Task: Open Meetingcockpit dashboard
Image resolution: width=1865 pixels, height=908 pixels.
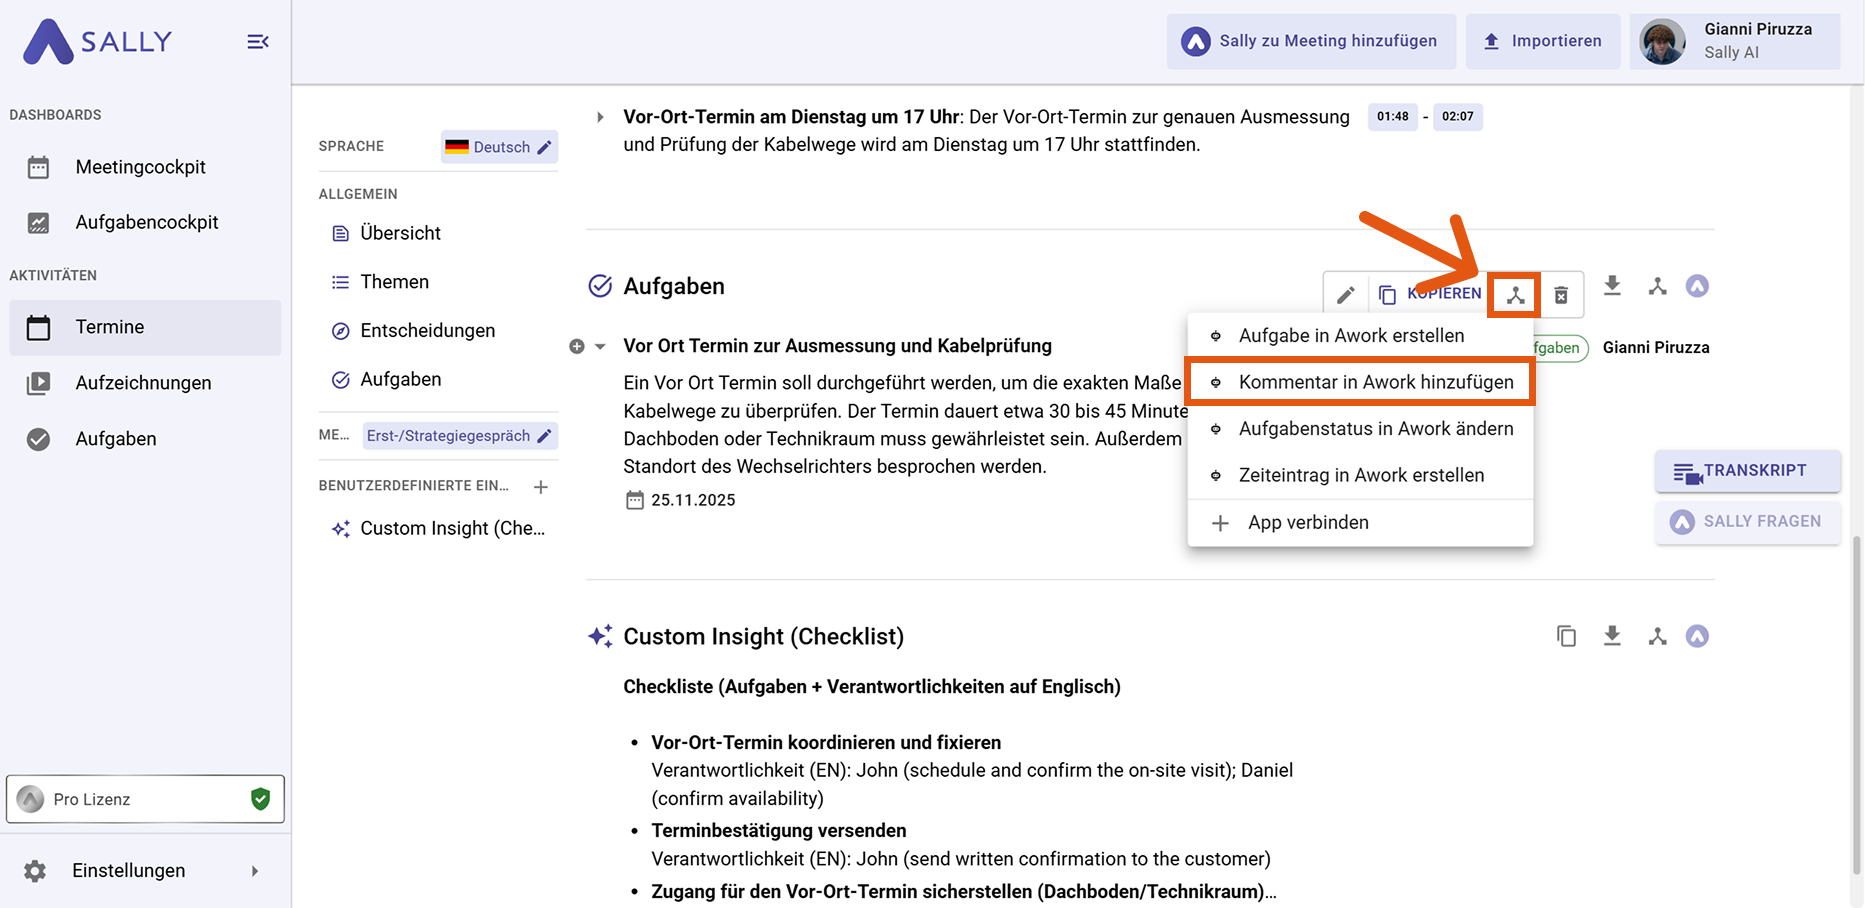Action: click(140, 167)
